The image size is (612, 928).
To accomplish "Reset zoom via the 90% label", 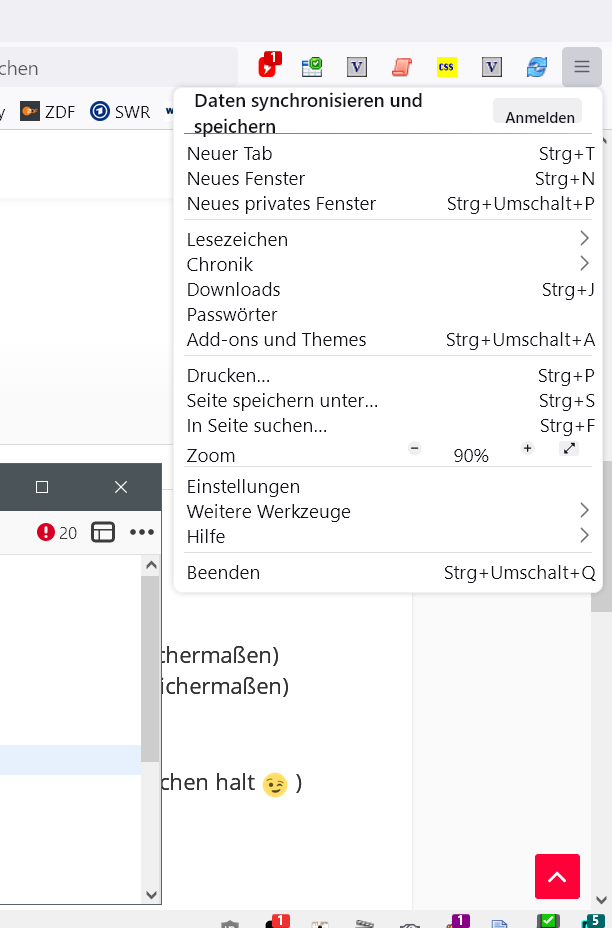I will [x=471, y=456].
